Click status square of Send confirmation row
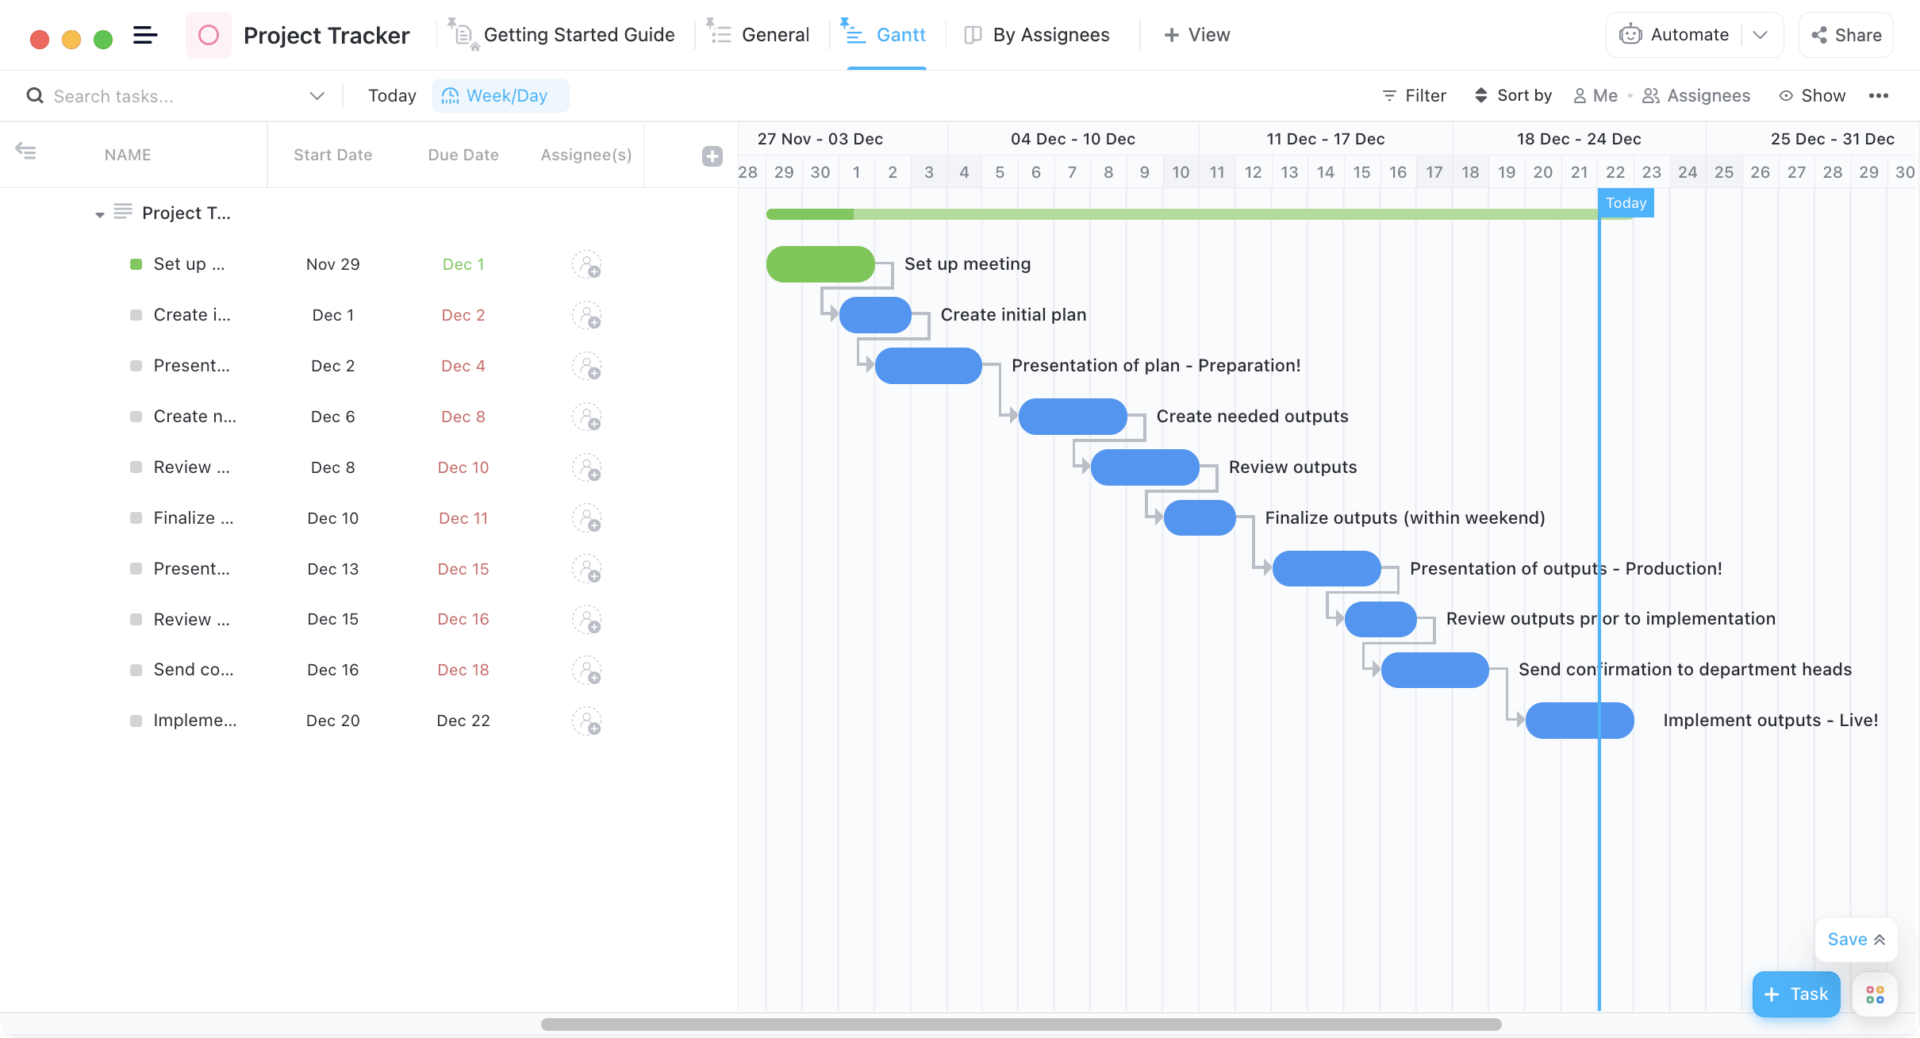 (x=136, y=670)
